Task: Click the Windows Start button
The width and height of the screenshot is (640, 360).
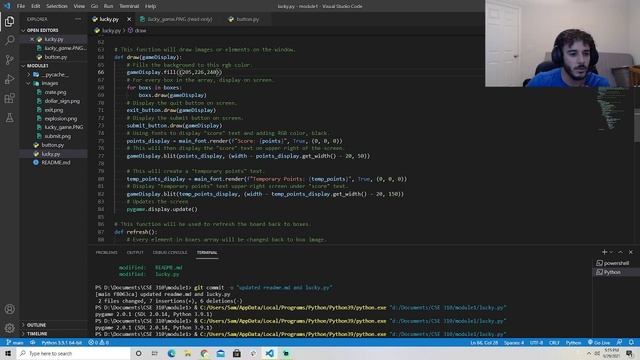Action: coord(8,353)
